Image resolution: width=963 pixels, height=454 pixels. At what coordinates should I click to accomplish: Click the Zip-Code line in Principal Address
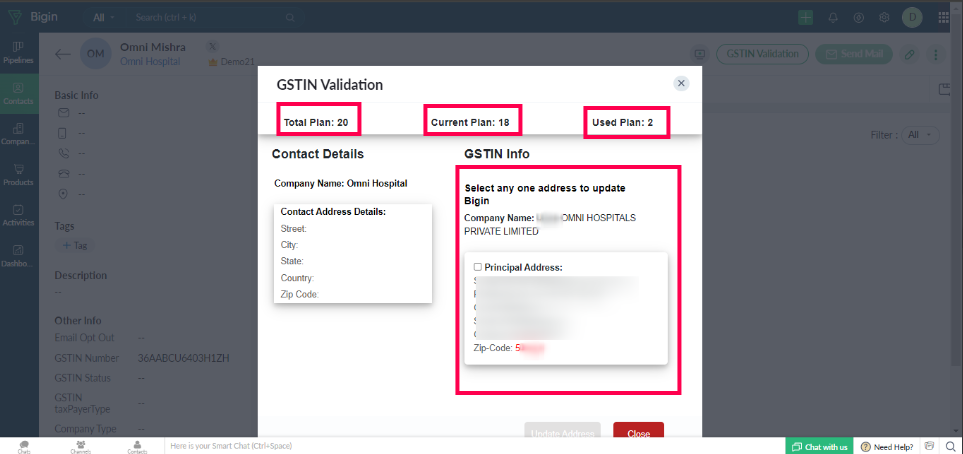pyautogui.click(x=509, y=348)
